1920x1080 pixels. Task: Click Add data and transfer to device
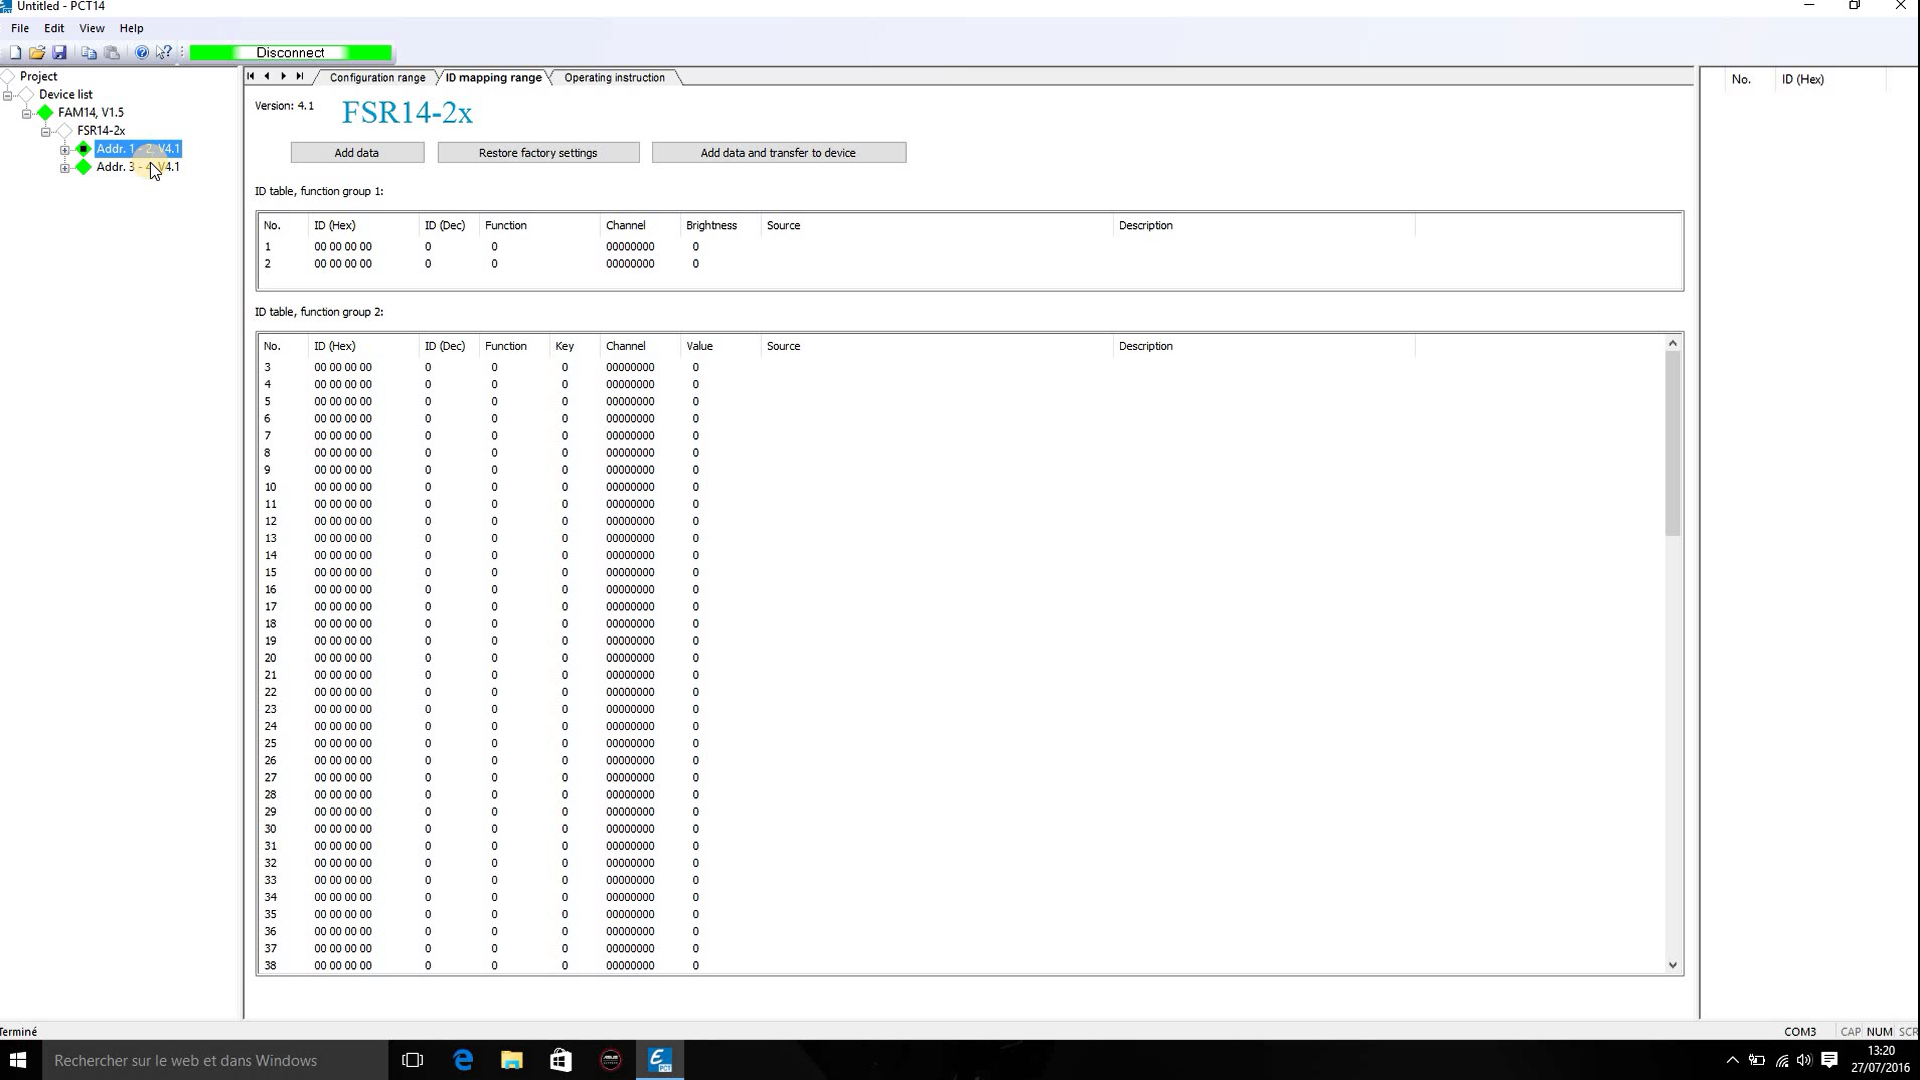tap(778, 153)
